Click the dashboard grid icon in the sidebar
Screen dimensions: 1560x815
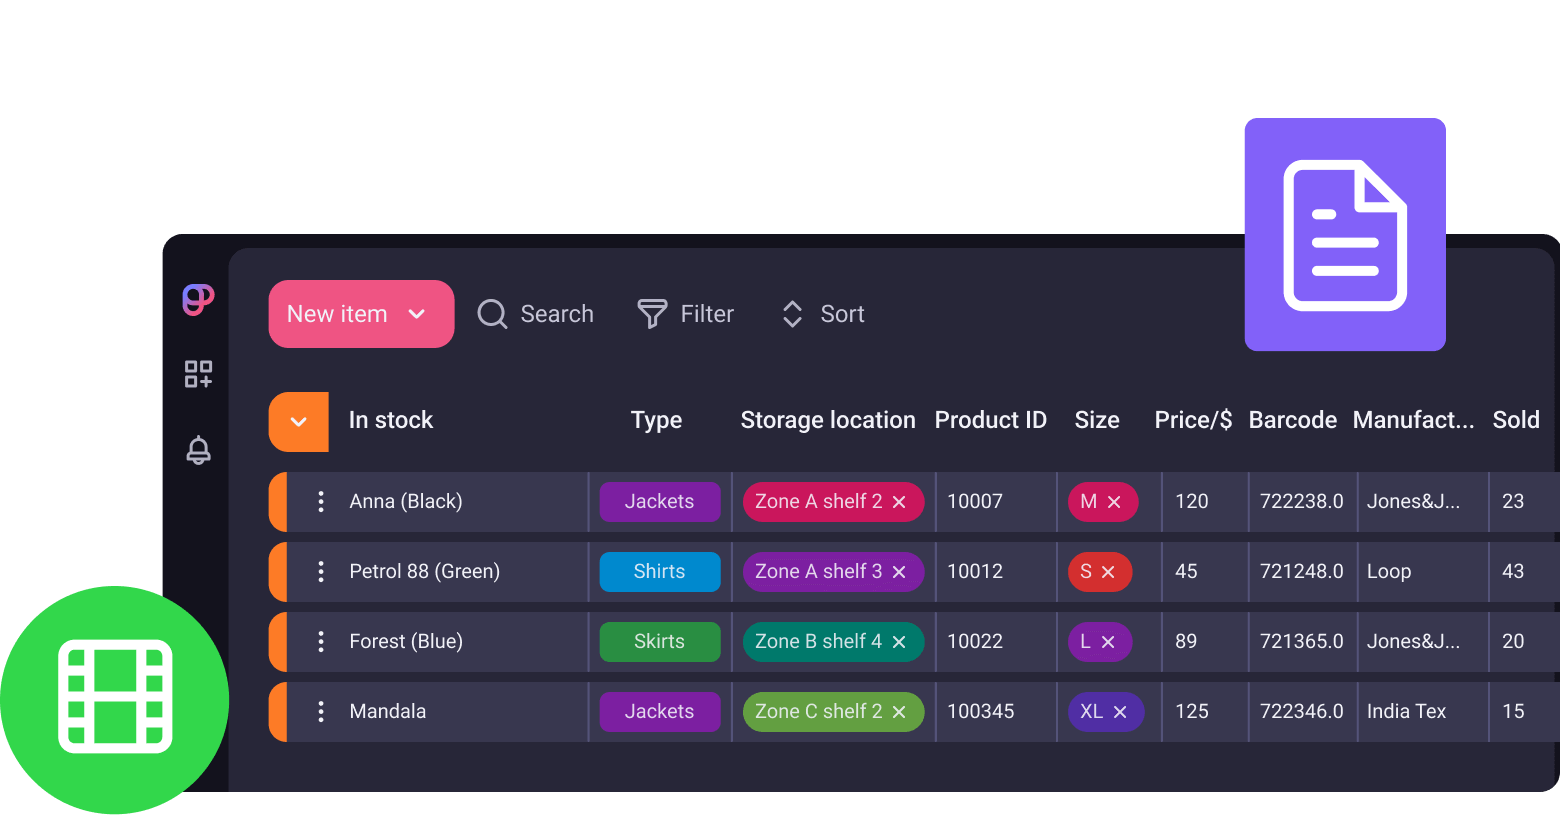[197, 374]
